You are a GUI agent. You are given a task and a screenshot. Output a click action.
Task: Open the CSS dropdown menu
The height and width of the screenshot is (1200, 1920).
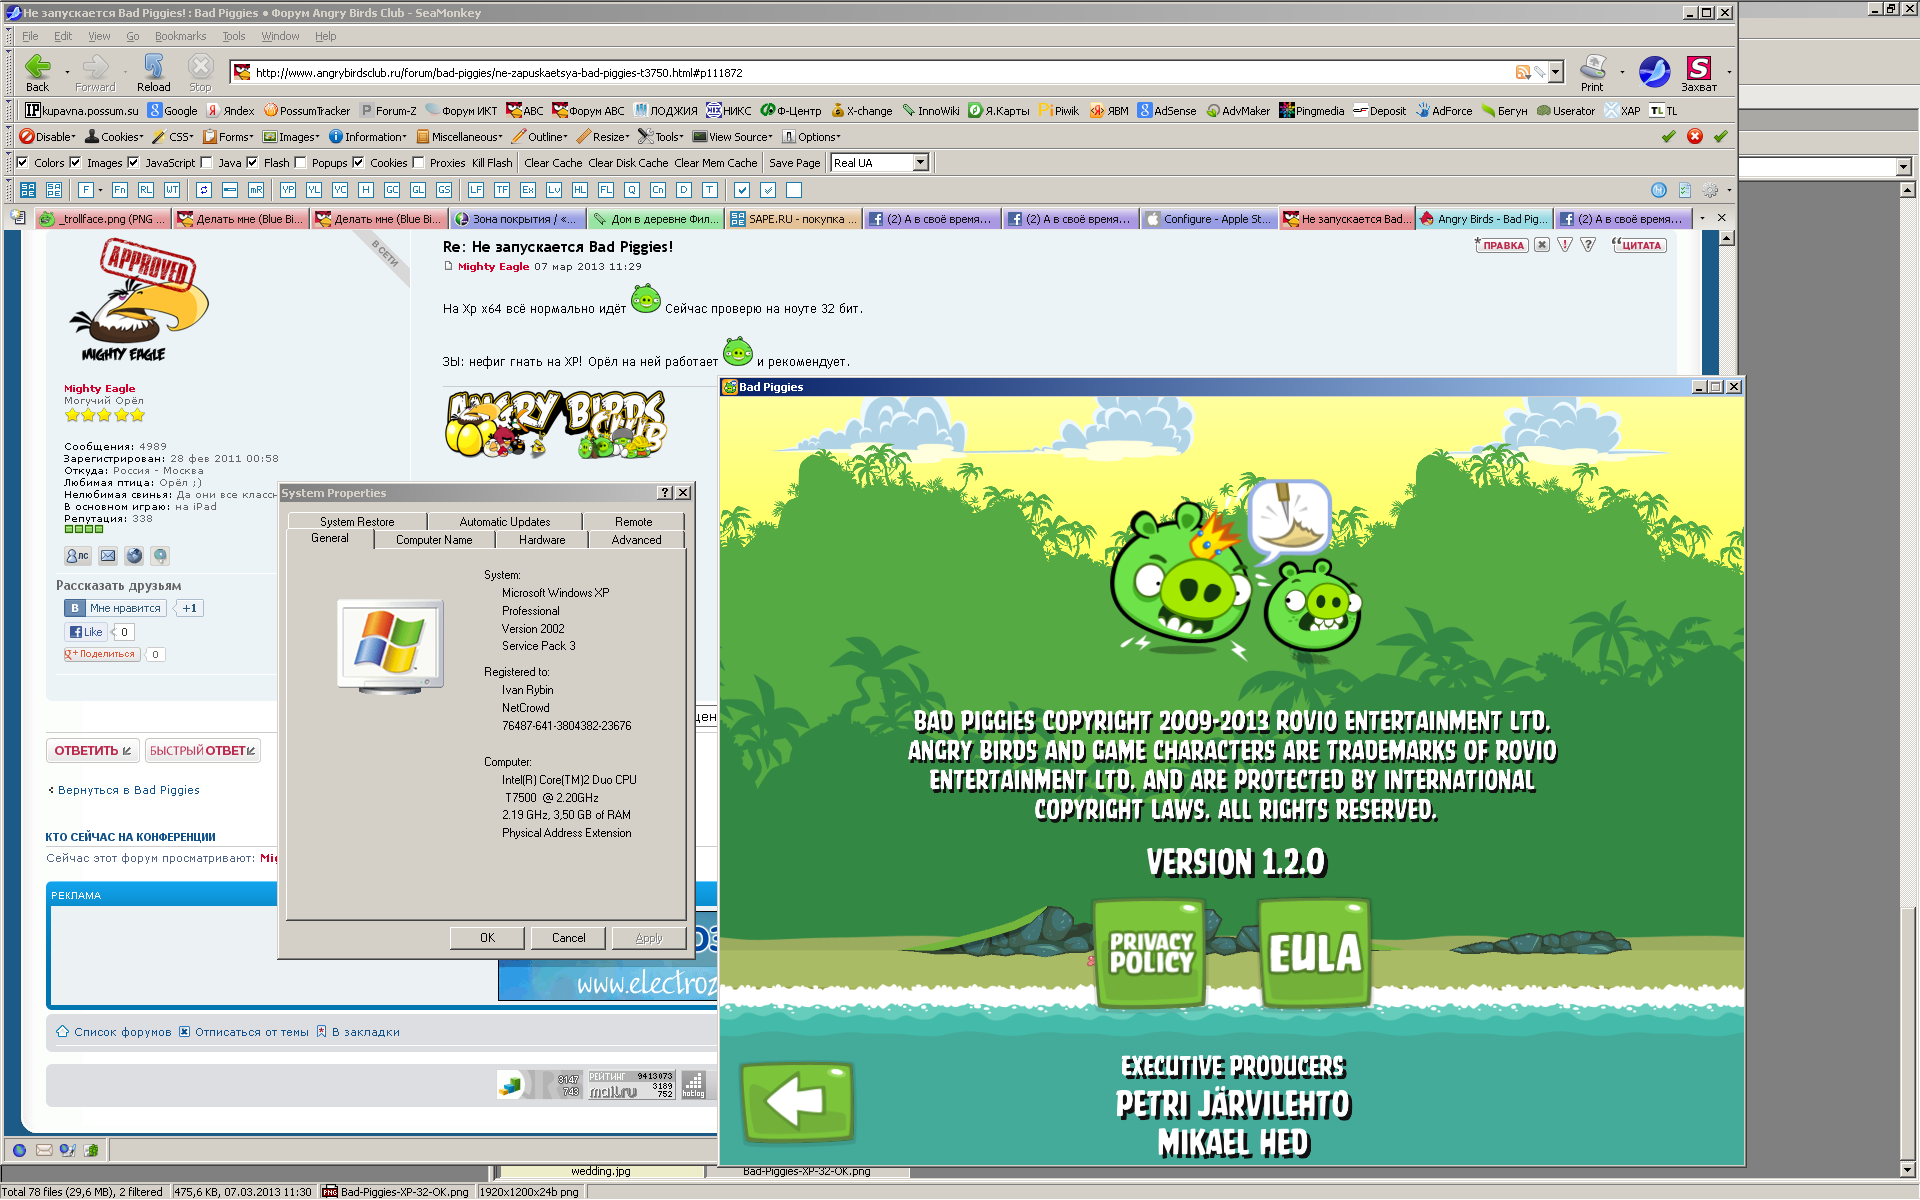click(173, 137)
